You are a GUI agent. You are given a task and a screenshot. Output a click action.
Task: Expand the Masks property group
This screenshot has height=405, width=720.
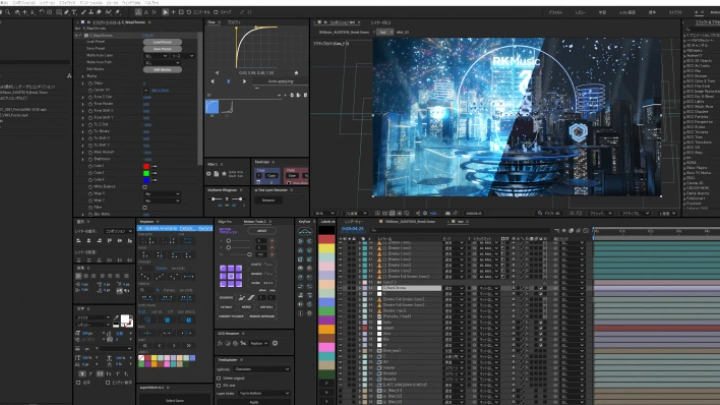[x=83, y=76]
